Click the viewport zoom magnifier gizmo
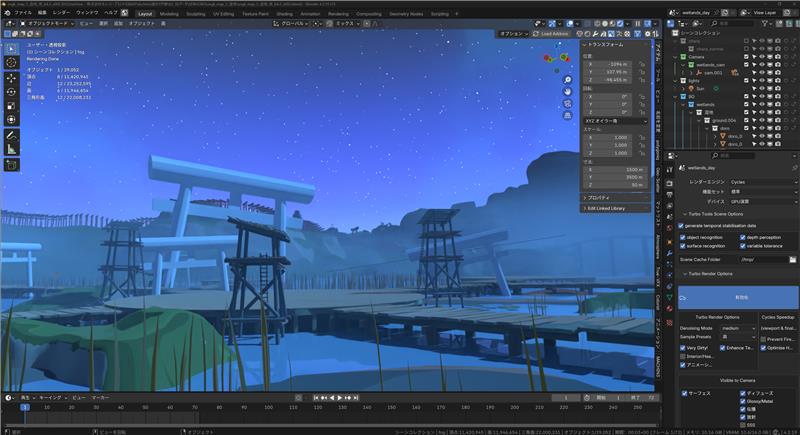The image size is (800, 435). pyautogui.click(x=567, y=77)
